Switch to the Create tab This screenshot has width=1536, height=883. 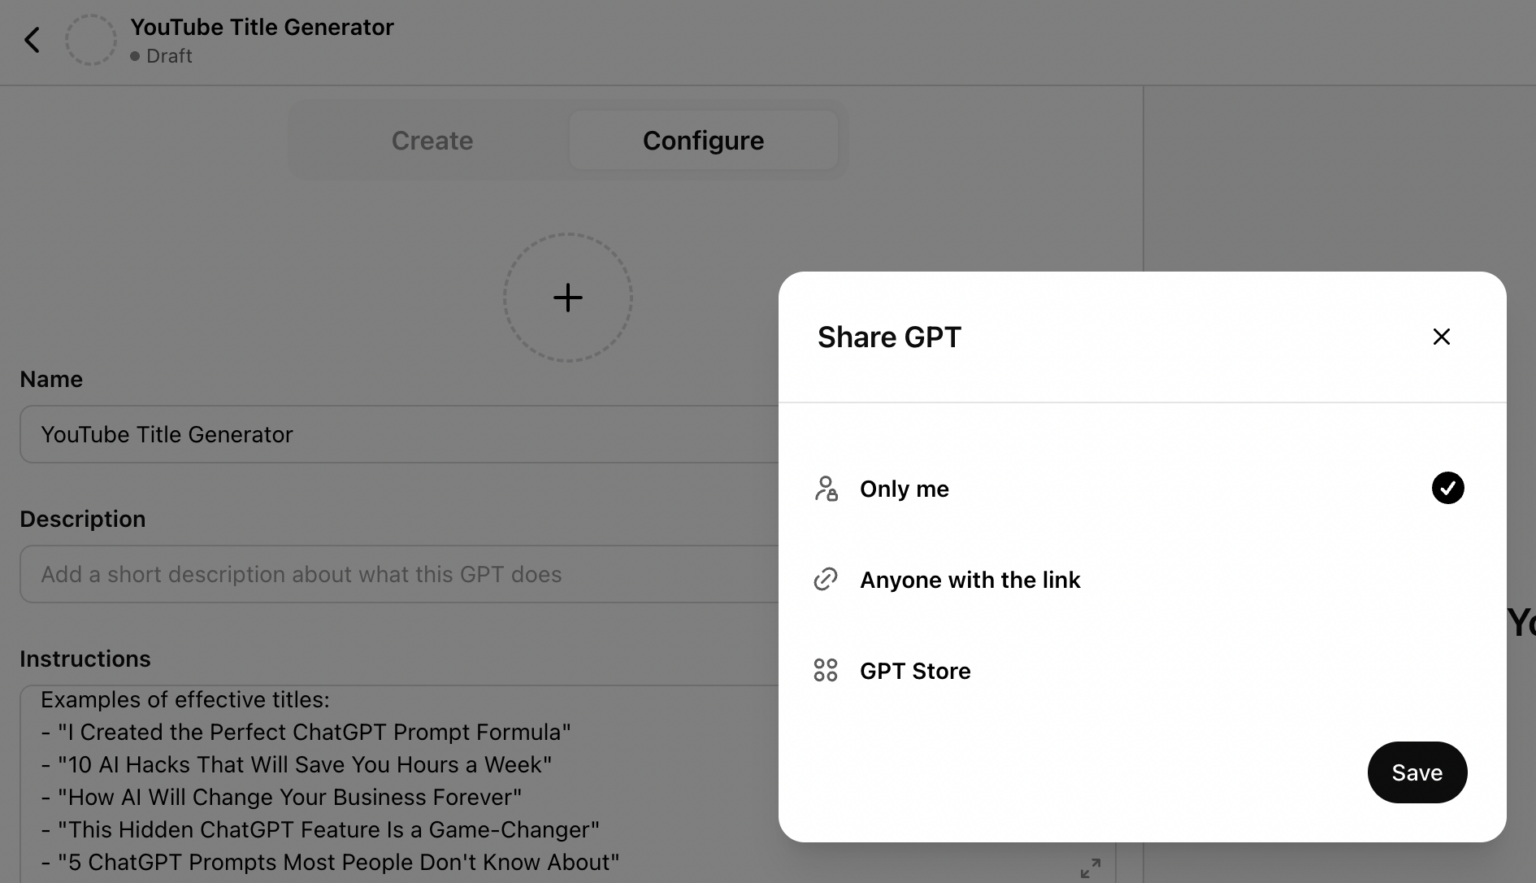[x=432, y=140]
